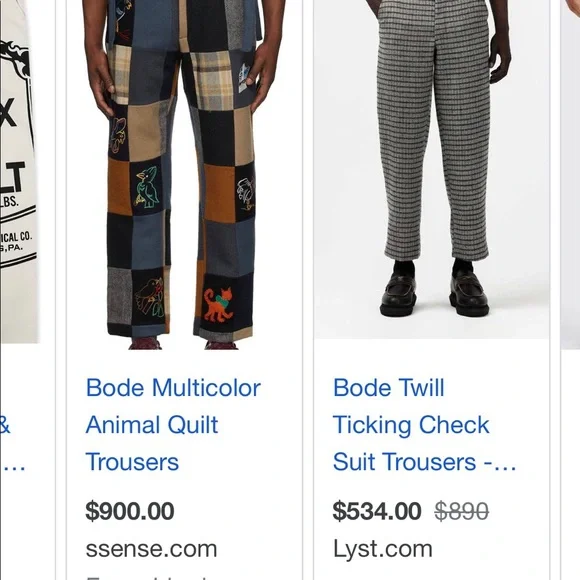Open the Bode Multicolor Animal Quilt Trousers link
The height and width of the screenshot is (580, 580).
(x=173, y=425)
